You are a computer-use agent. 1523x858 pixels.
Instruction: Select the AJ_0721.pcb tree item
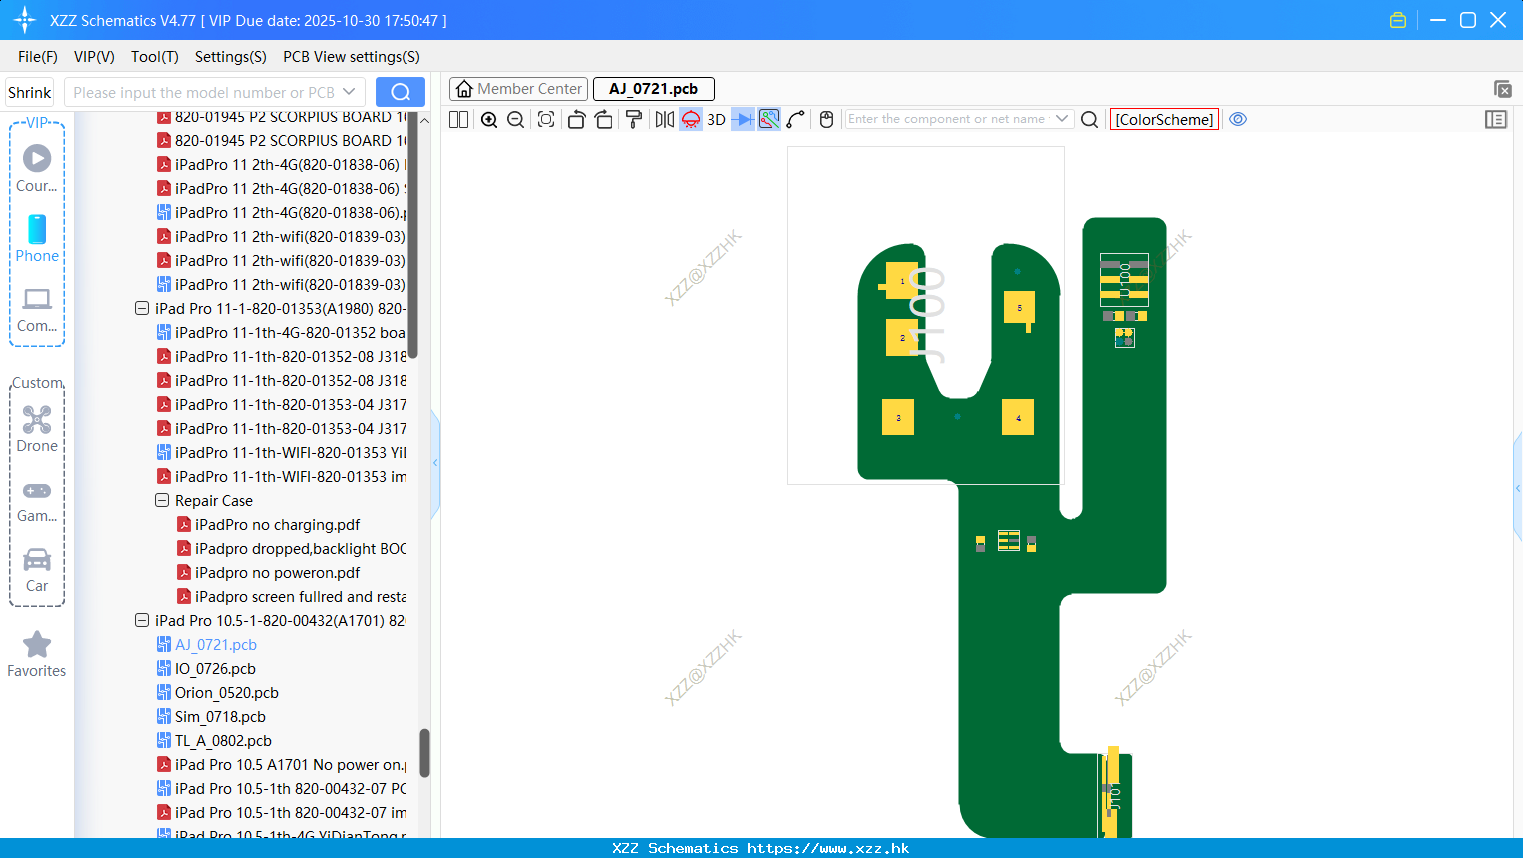click(x=216, y=644)
